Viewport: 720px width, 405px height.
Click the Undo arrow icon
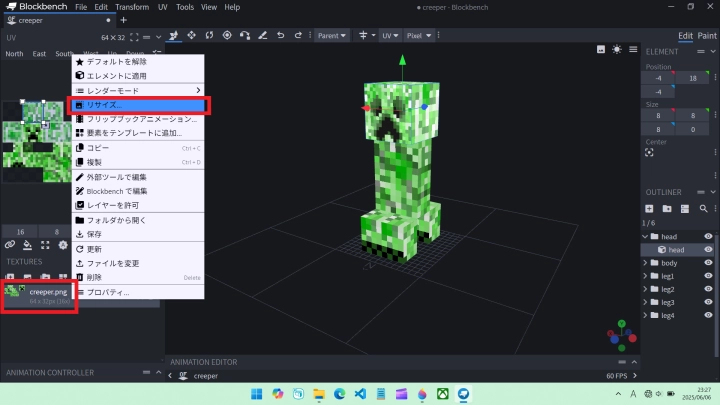coord(281,35)
